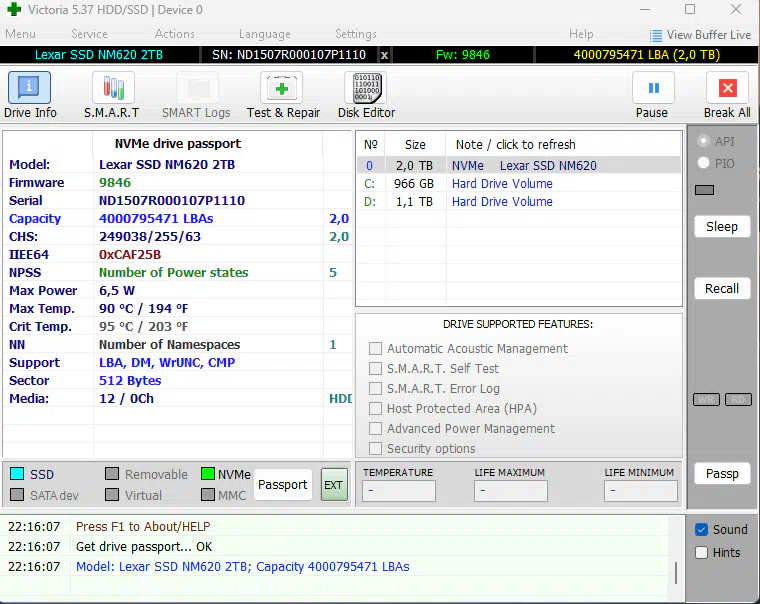Select C: 966 GB Hard Drive Volume row
Screen dimensions: 760x604
click(x=519, y=184)
